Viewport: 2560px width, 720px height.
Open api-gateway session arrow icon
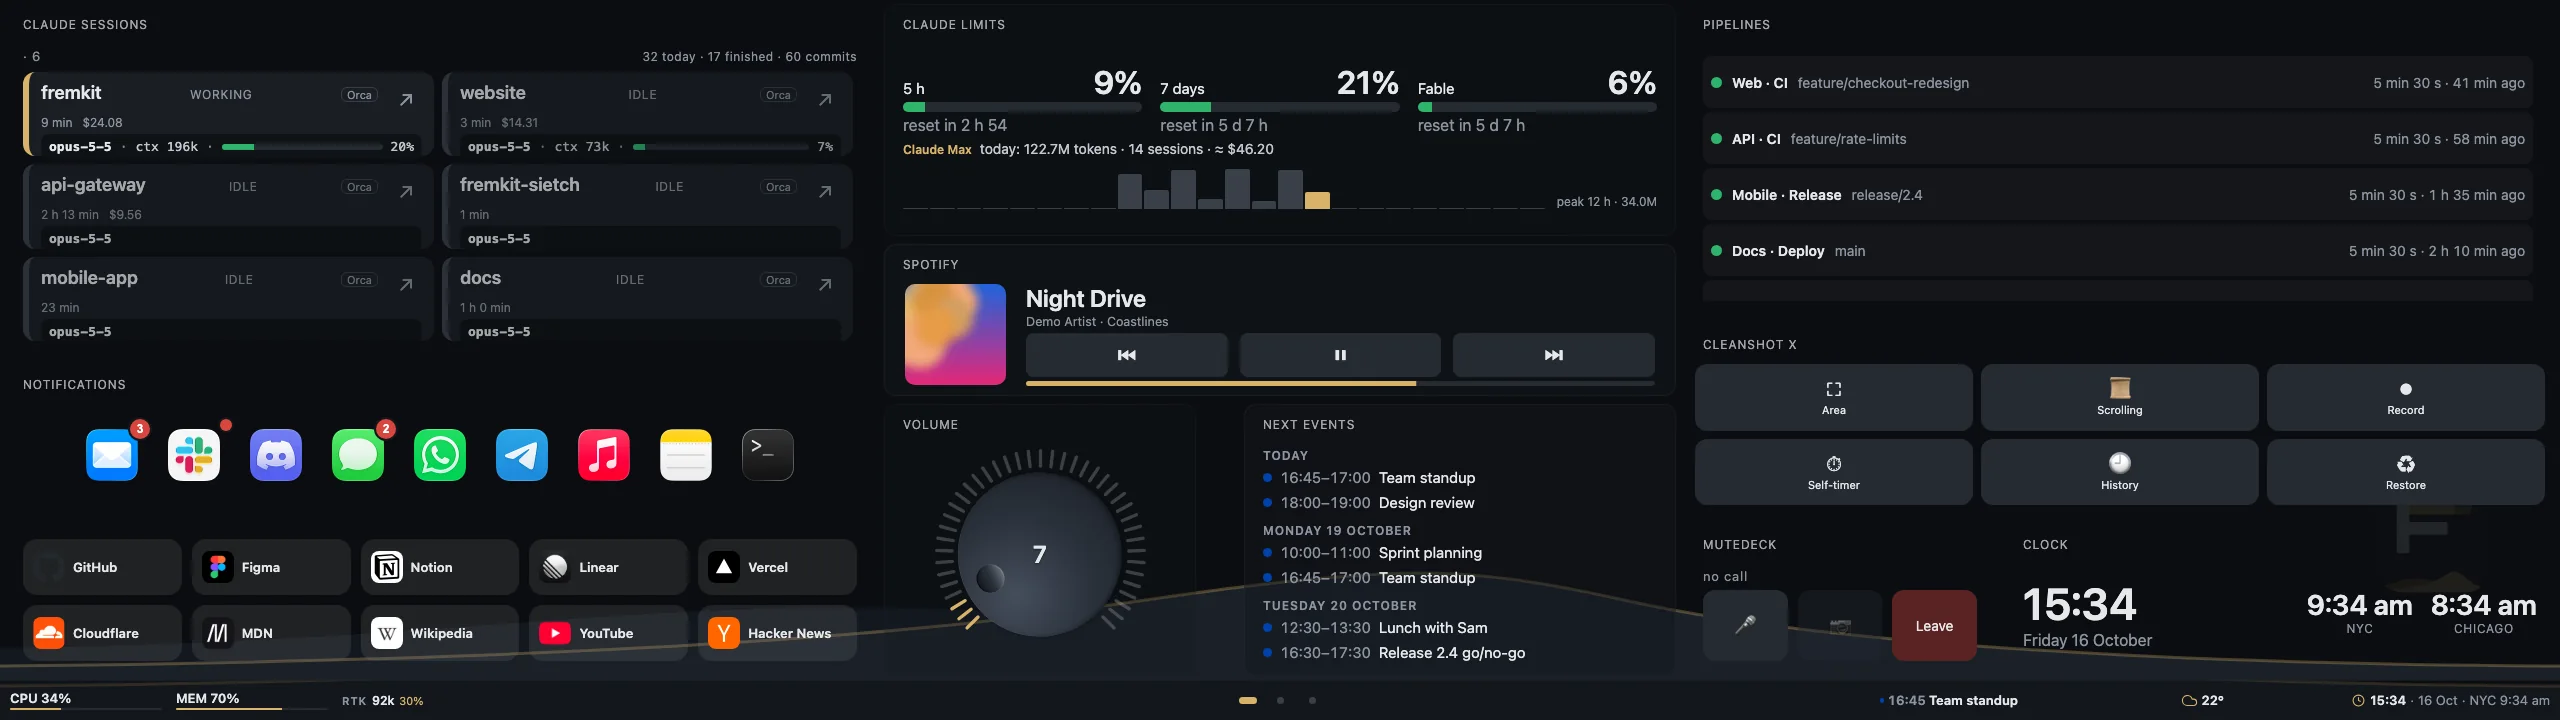click(x=406, y=191)
